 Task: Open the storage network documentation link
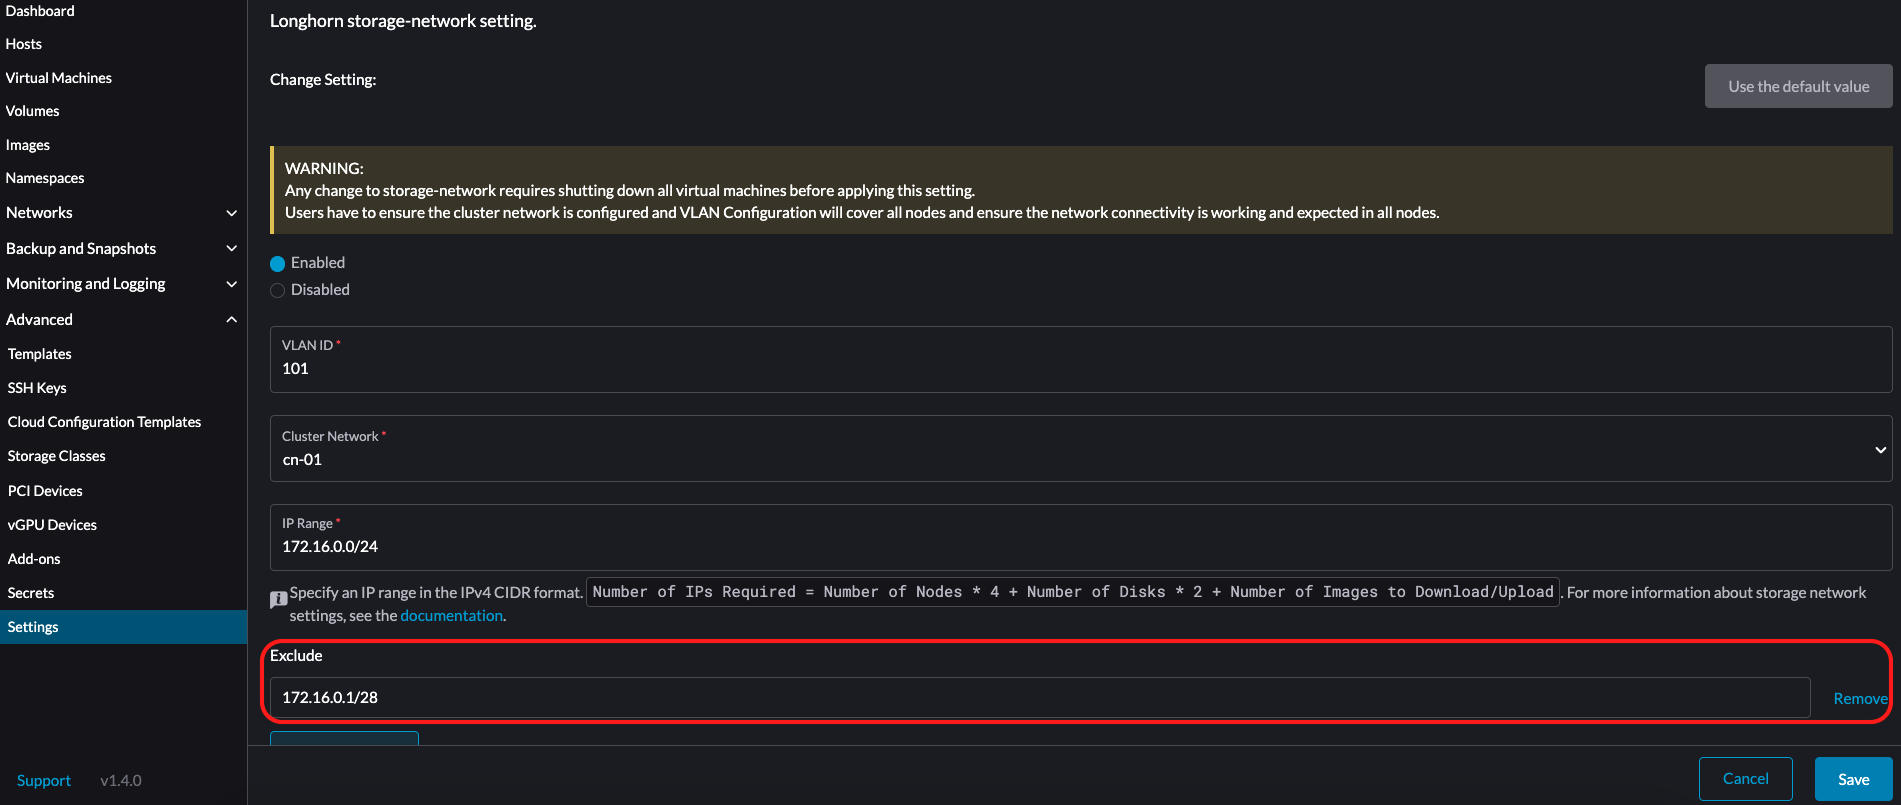click(451, 616)
